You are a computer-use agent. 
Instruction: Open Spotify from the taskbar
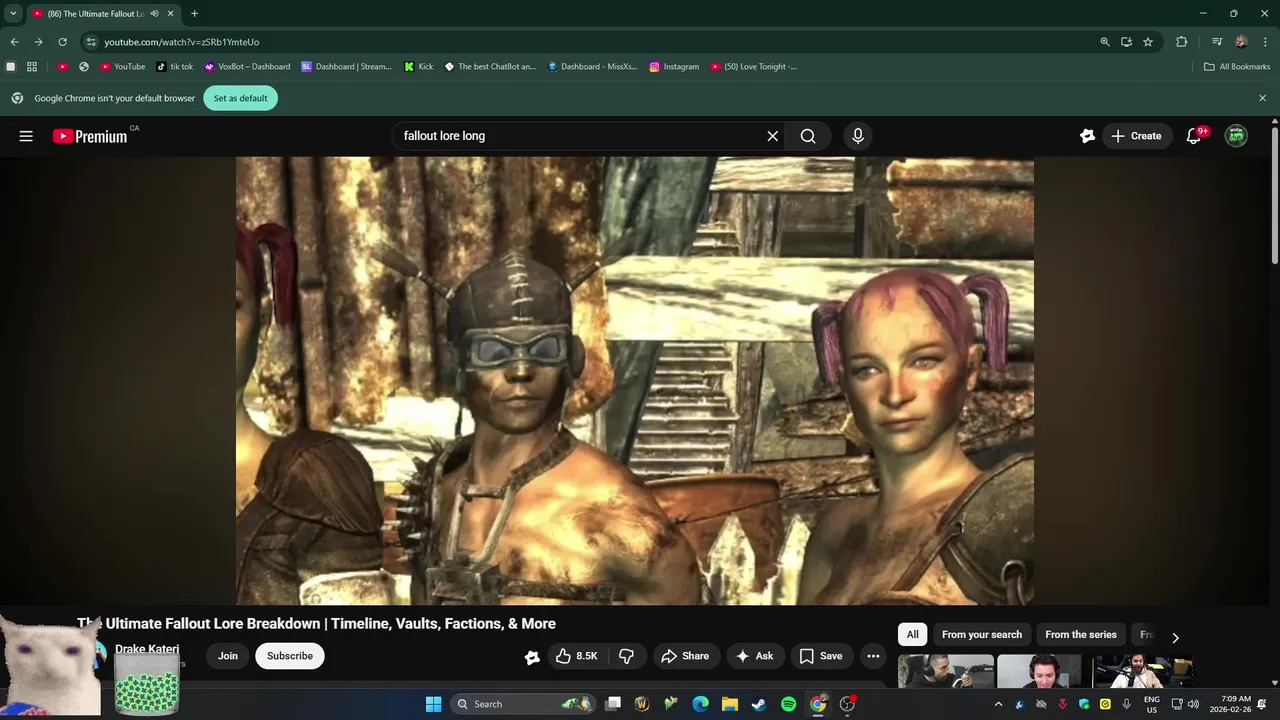pos(788,704)
